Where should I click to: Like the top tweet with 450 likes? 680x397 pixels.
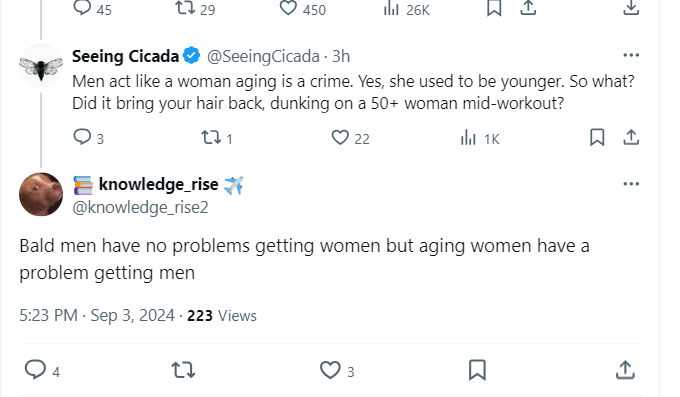coord(303,9)
